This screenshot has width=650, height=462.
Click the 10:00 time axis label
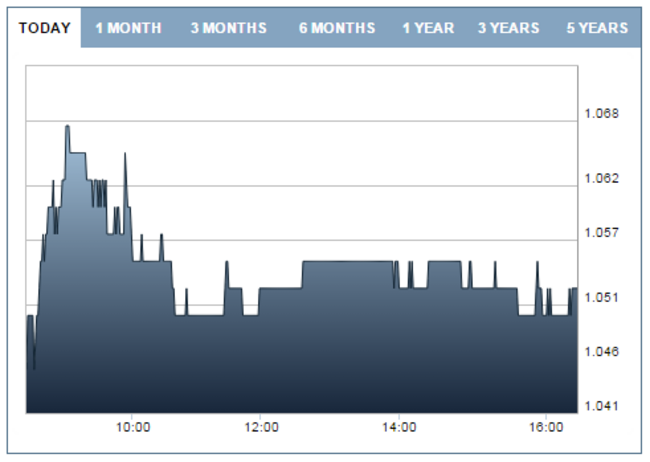click(133, 428)
